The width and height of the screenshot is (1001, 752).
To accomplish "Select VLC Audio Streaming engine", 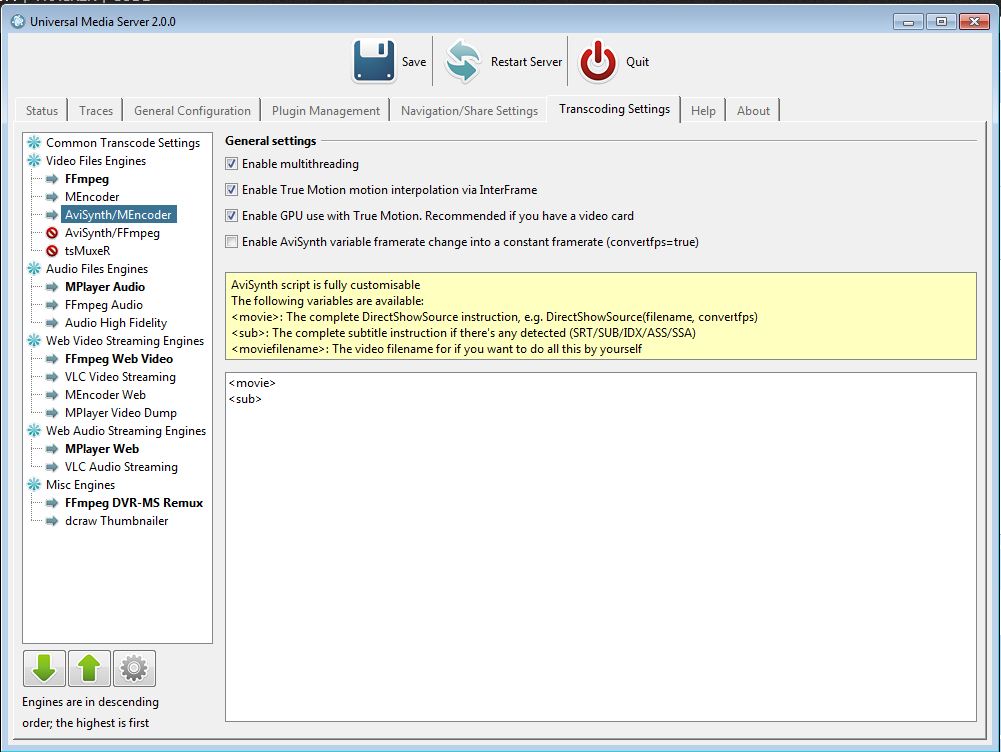I will pyautogui.click(x=121, y=467).
